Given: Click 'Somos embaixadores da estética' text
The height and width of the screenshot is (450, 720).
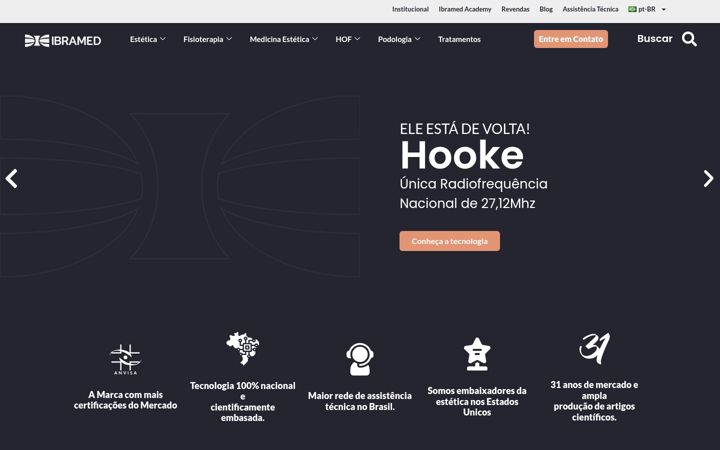Looking at the screenshot, I should coord(477,396).
